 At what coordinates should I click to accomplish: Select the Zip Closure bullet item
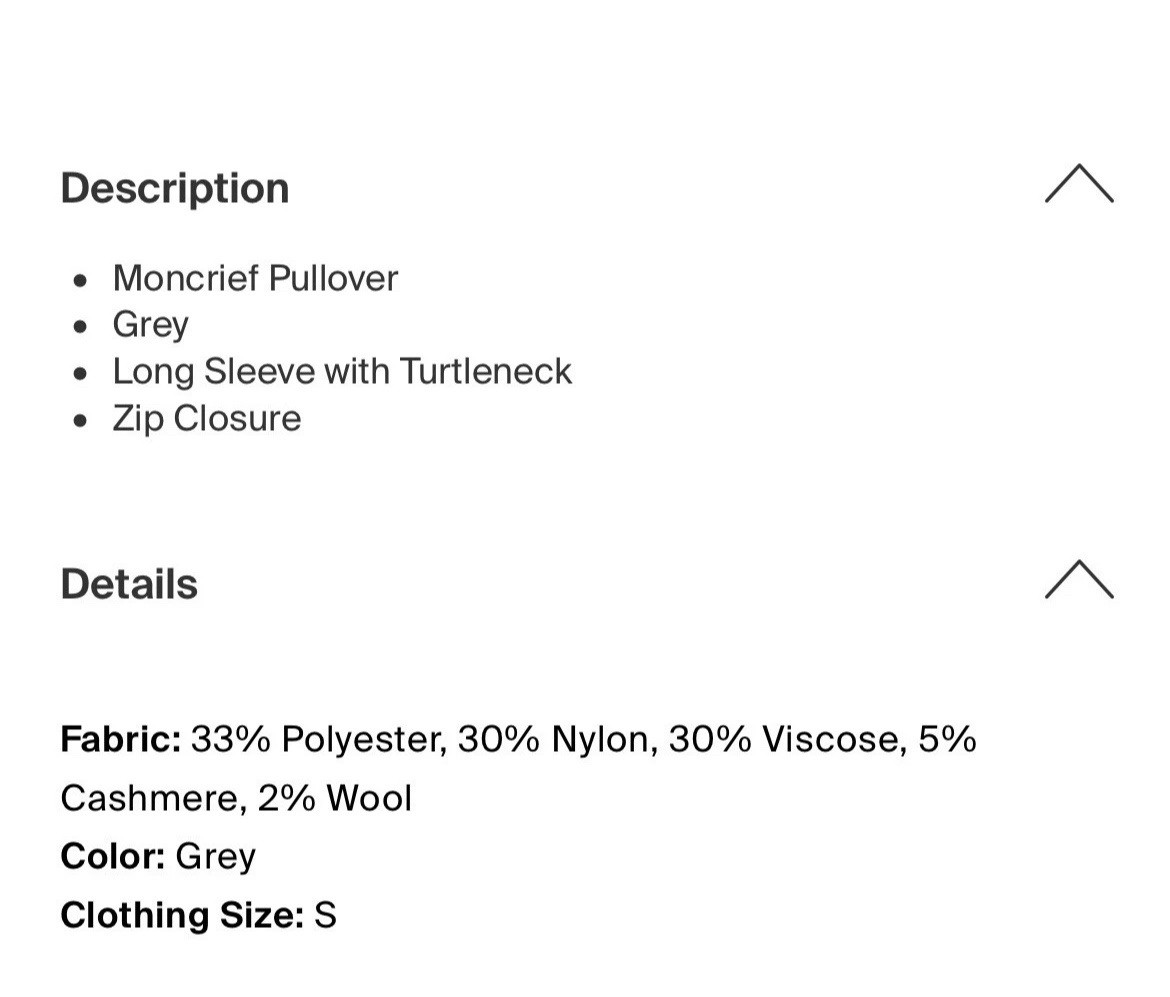click(x=207, y=418)
